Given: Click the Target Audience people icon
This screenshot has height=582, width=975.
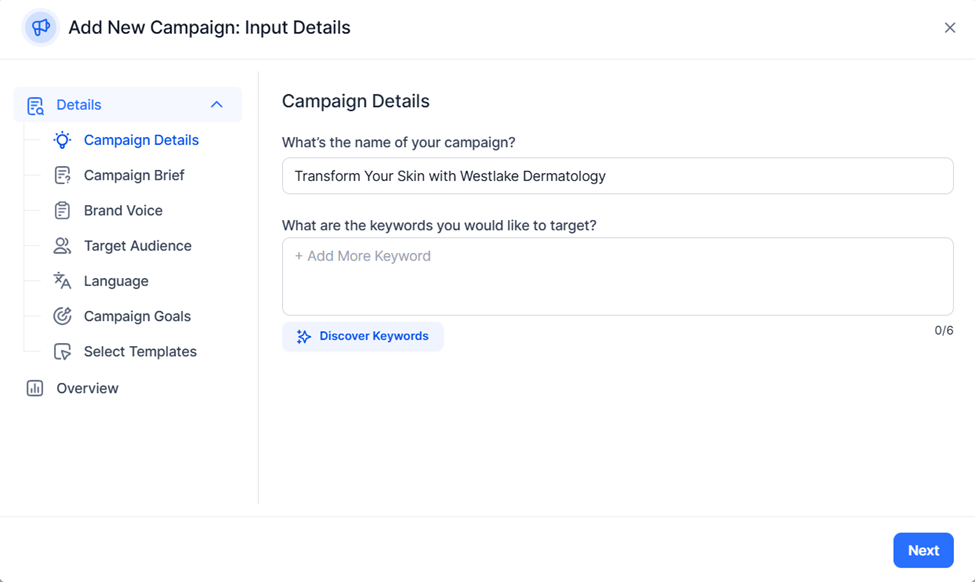Looking at the screenshot, I should 62,246.
